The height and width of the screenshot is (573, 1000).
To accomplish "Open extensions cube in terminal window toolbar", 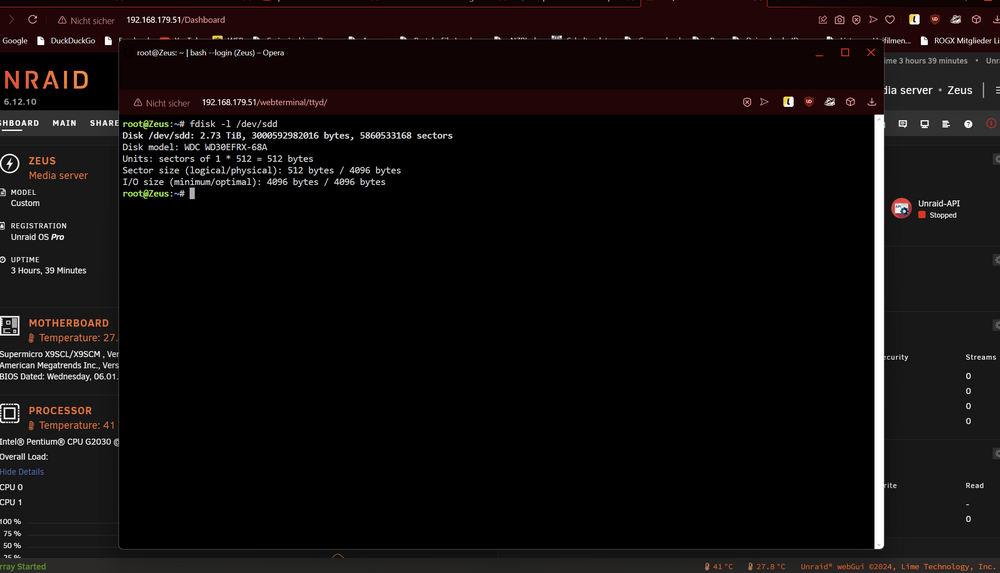I will tap(850, 102).
